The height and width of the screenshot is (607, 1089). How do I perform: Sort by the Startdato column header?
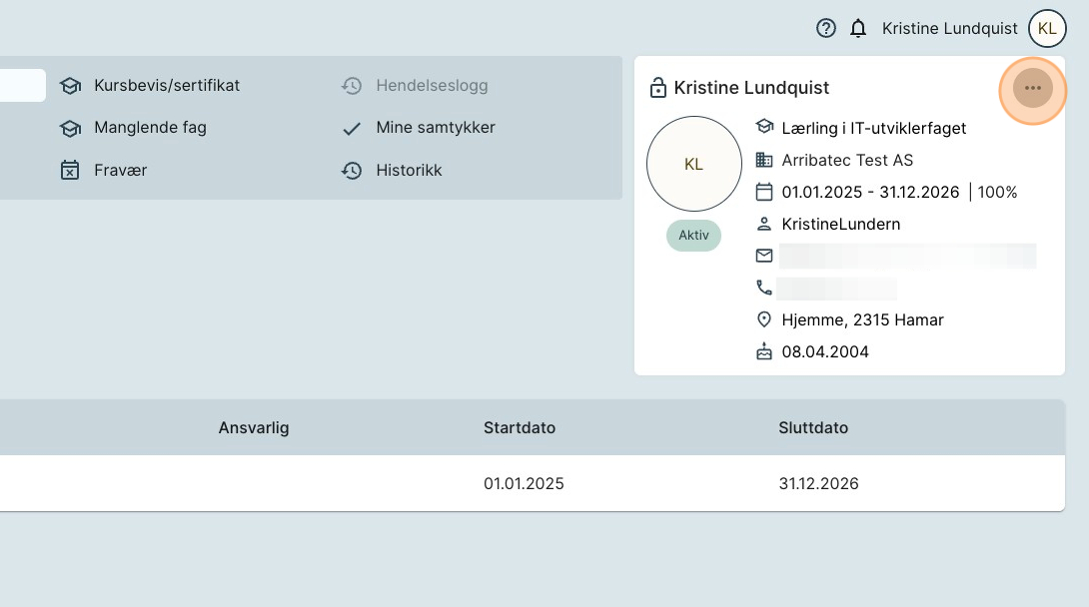[x=519, y=428]
